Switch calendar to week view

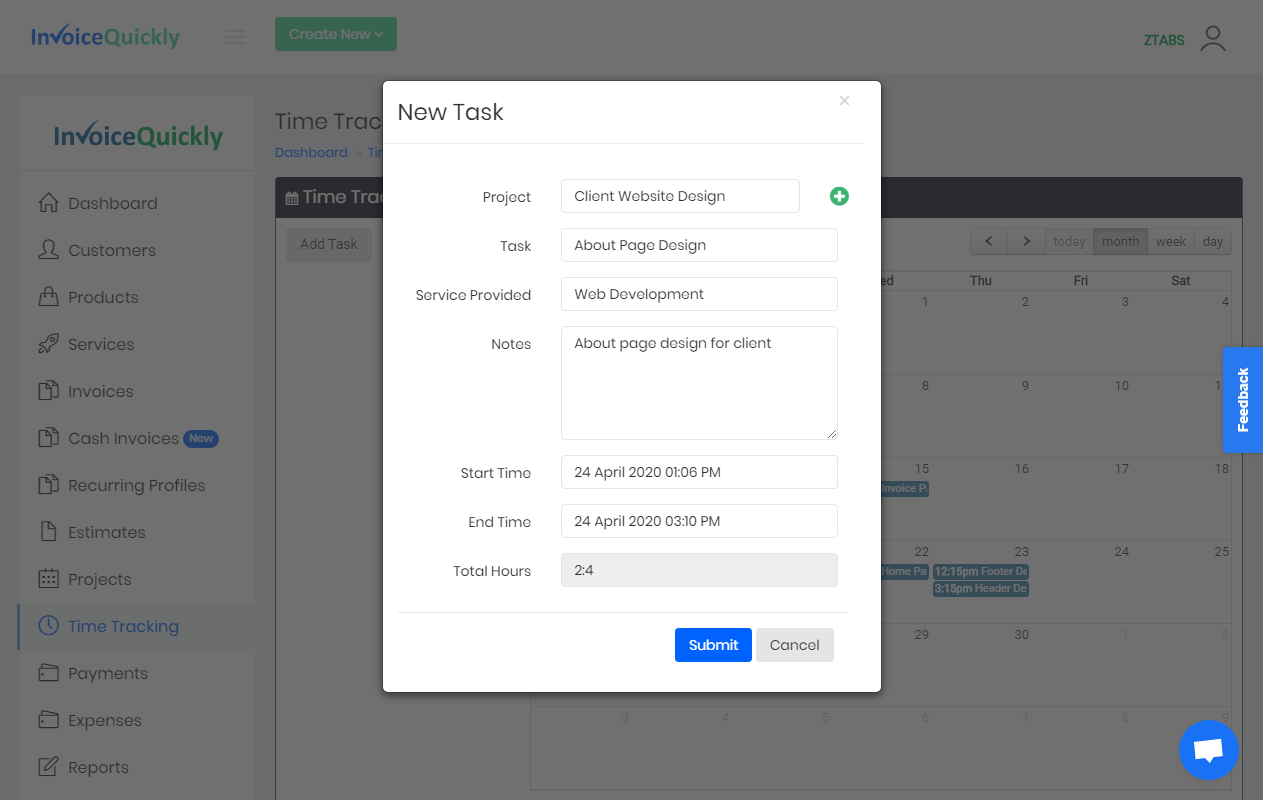pyautogui.click(x=1170, y=242)
